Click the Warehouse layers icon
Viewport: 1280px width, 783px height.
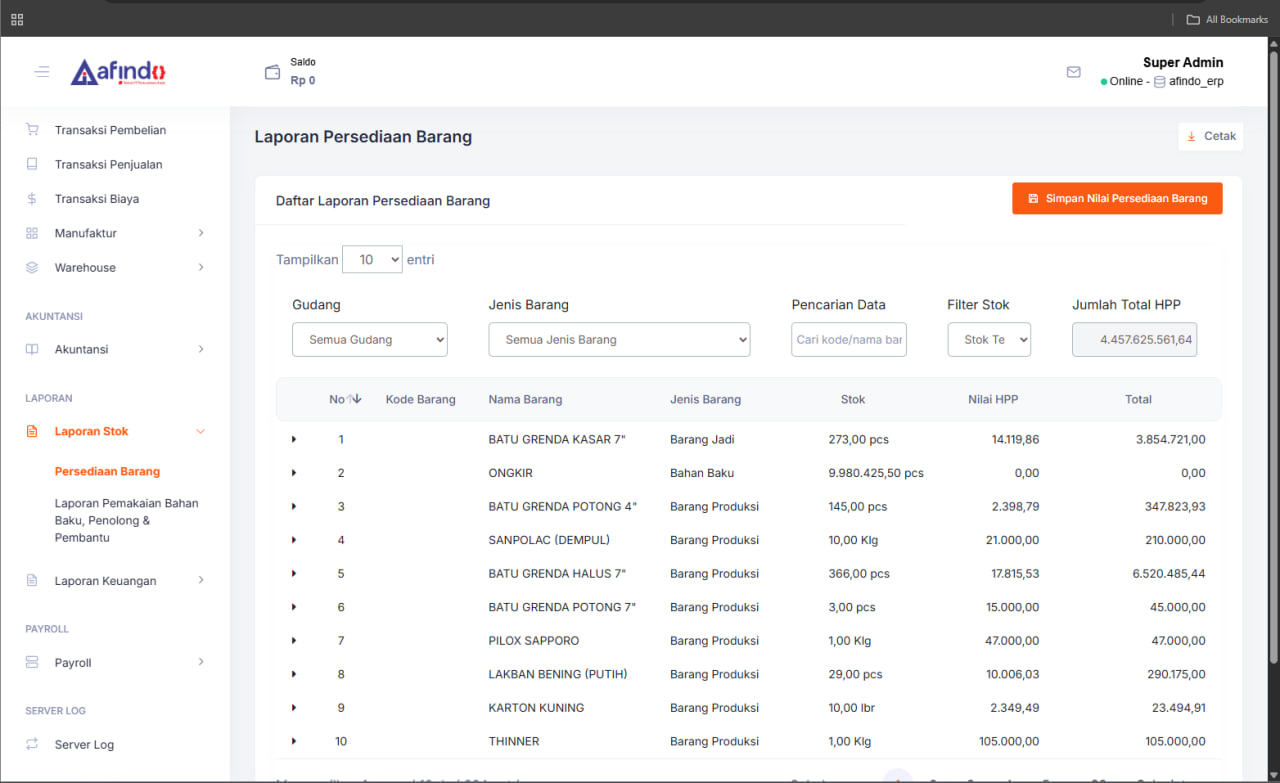pyautogui.click(x=32, y=267)
